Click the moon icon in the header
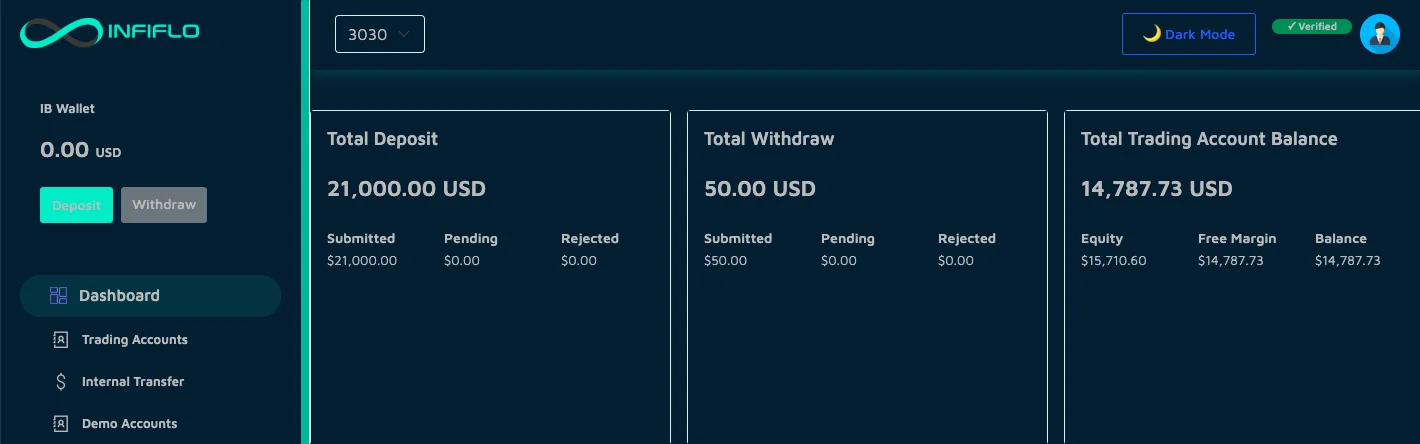 coord(1152,34)
